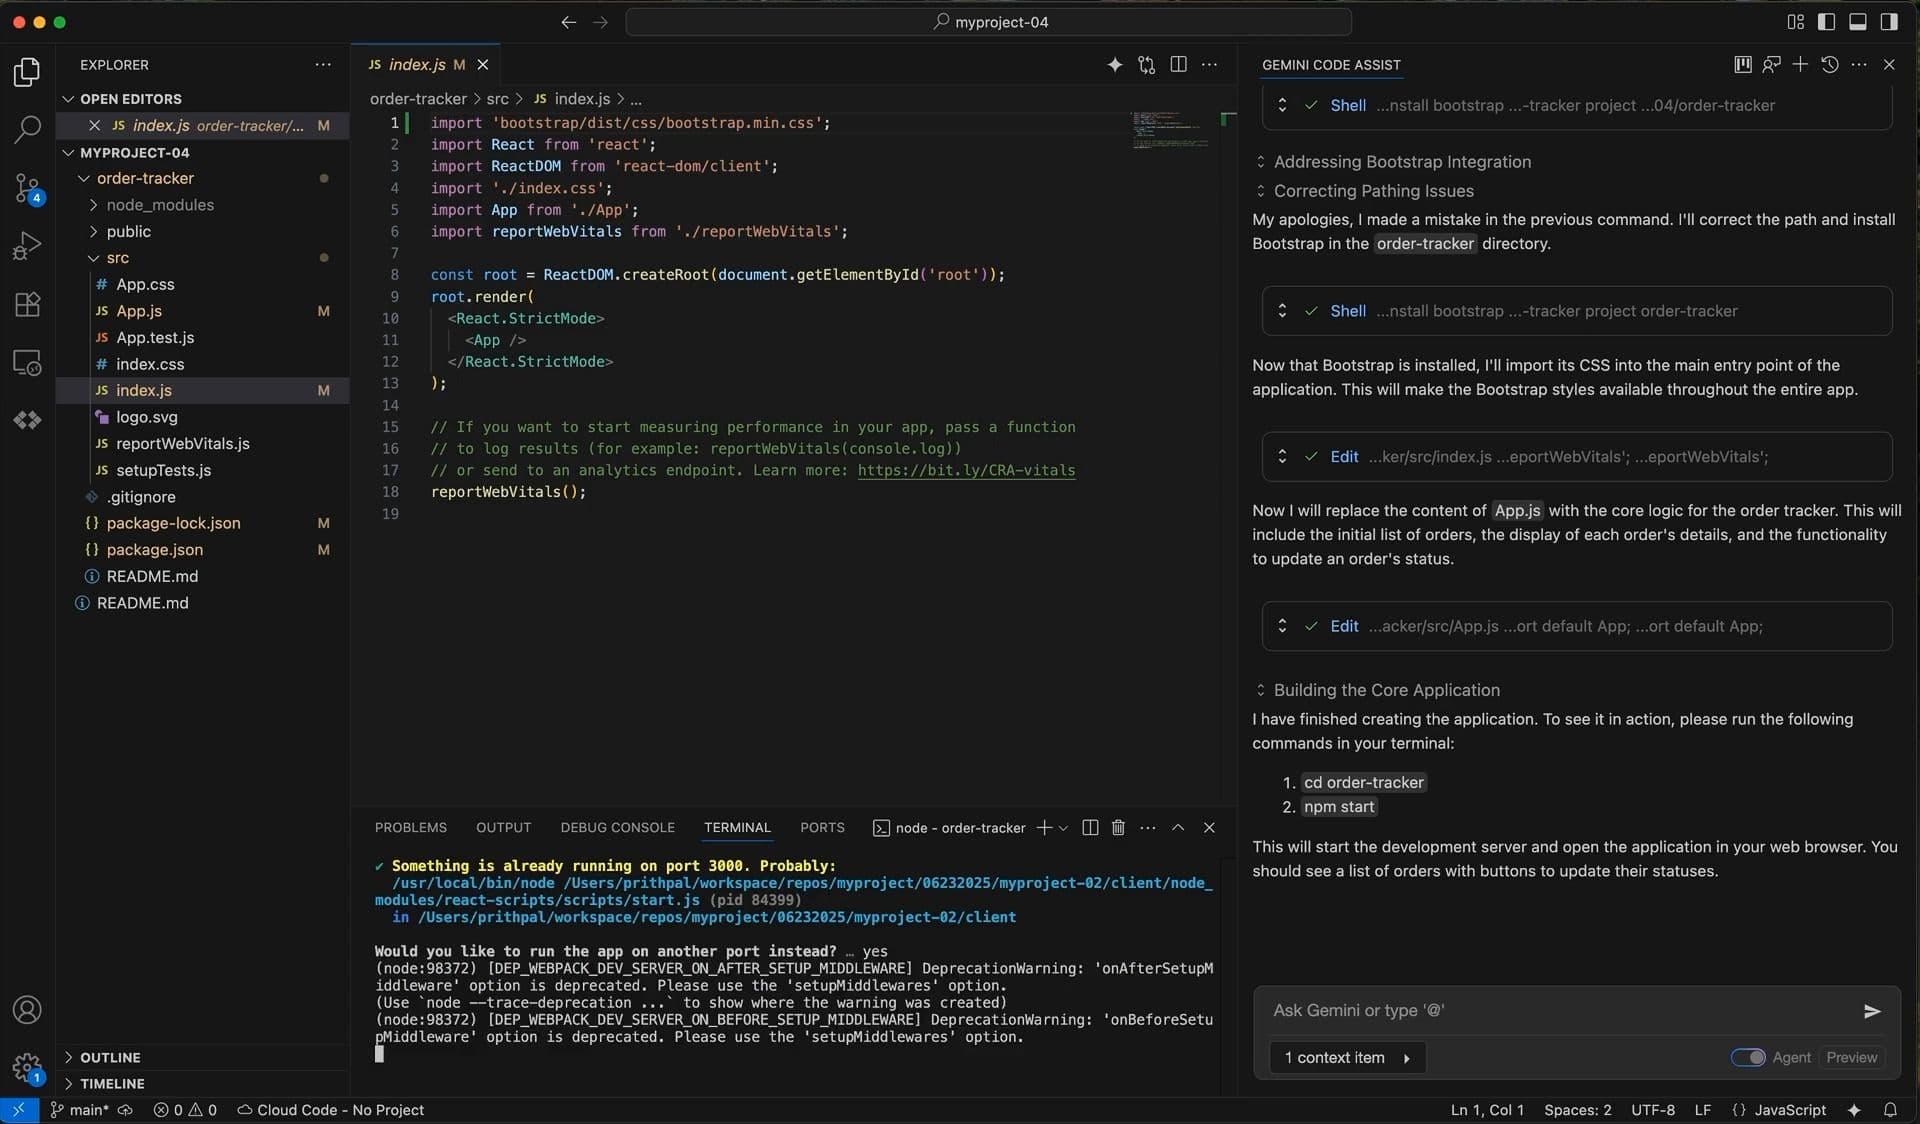Open Remote Explorer view
Image resolution: width=1920 pixels, height=1124 pixels.
[27, 362]
